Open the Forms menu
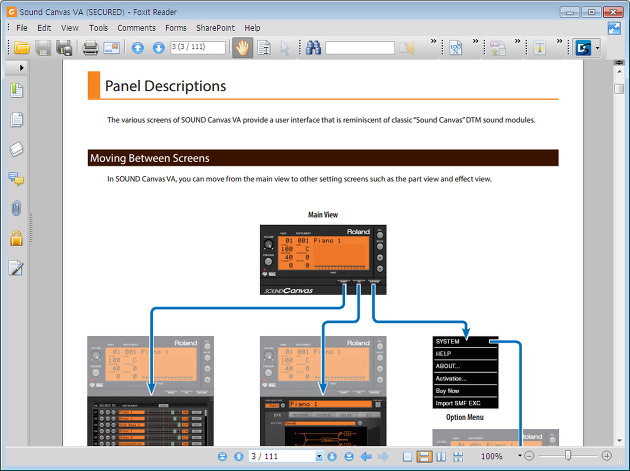 (176, 28)
